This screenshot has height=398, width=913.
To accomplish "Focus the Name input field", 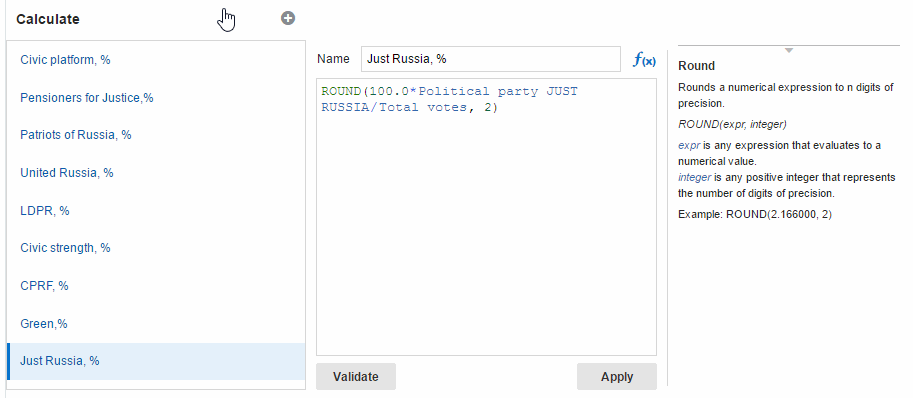I will click(491, 59).
